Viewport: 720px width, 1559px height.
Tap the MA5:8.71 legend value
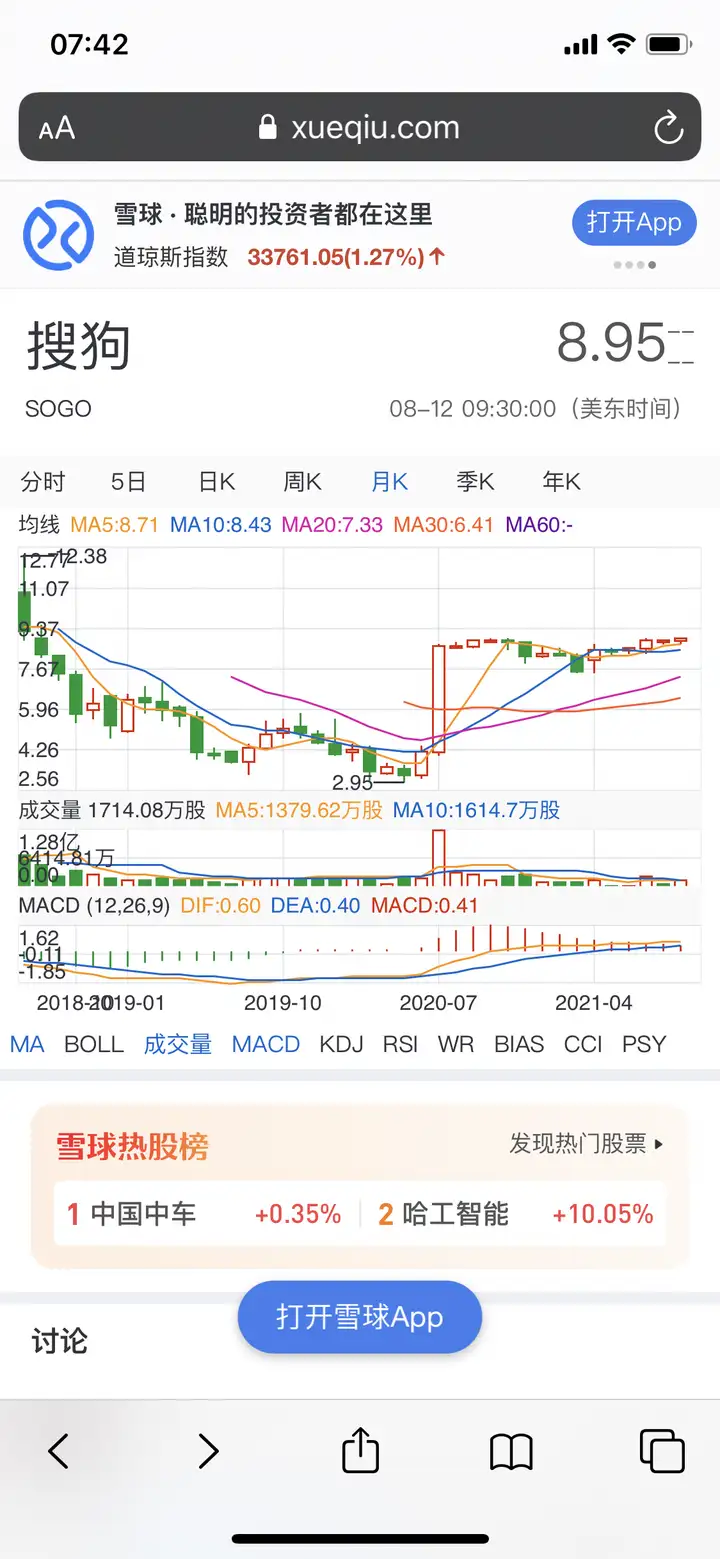tap(117, 524)
